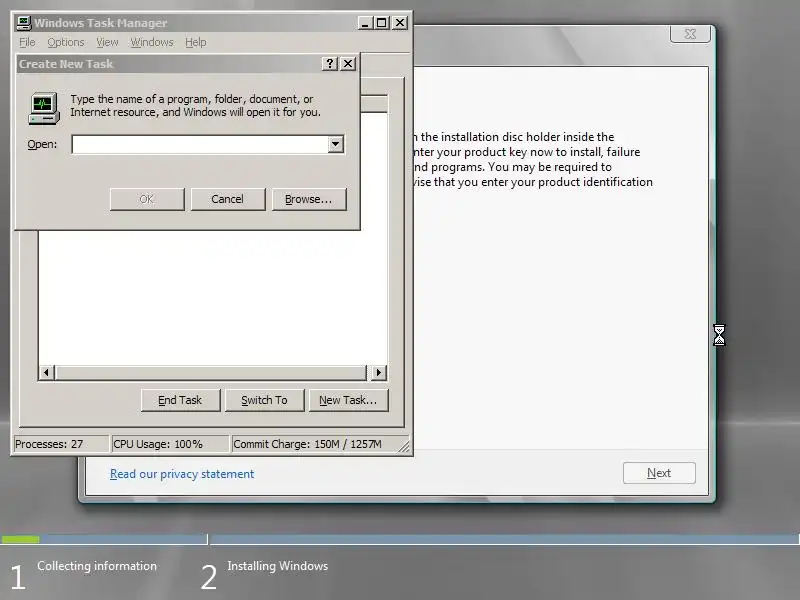This screenshot has height=600, width=800.
Task: Click Next in the Windows setup window
Action: (659, 473)
